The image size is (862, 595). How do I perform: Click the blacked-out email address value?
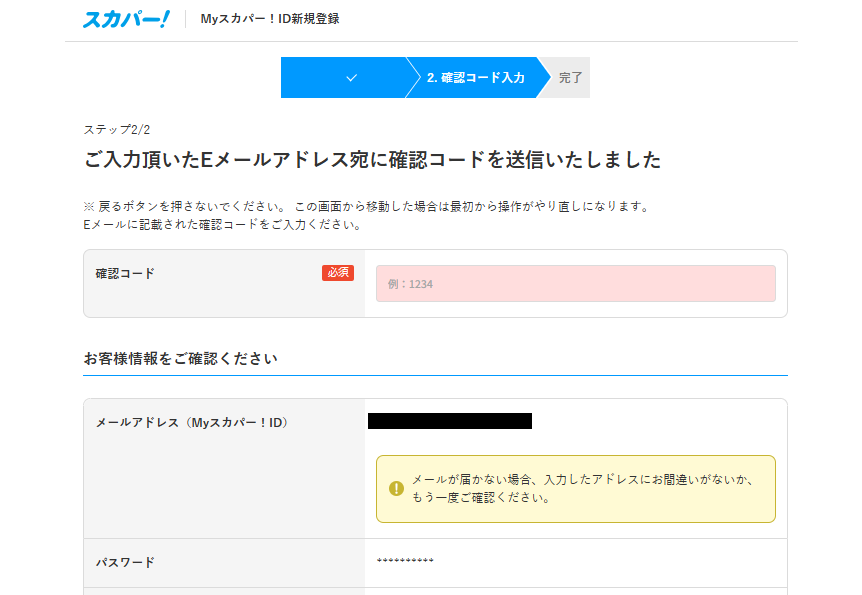pos(449,421)
